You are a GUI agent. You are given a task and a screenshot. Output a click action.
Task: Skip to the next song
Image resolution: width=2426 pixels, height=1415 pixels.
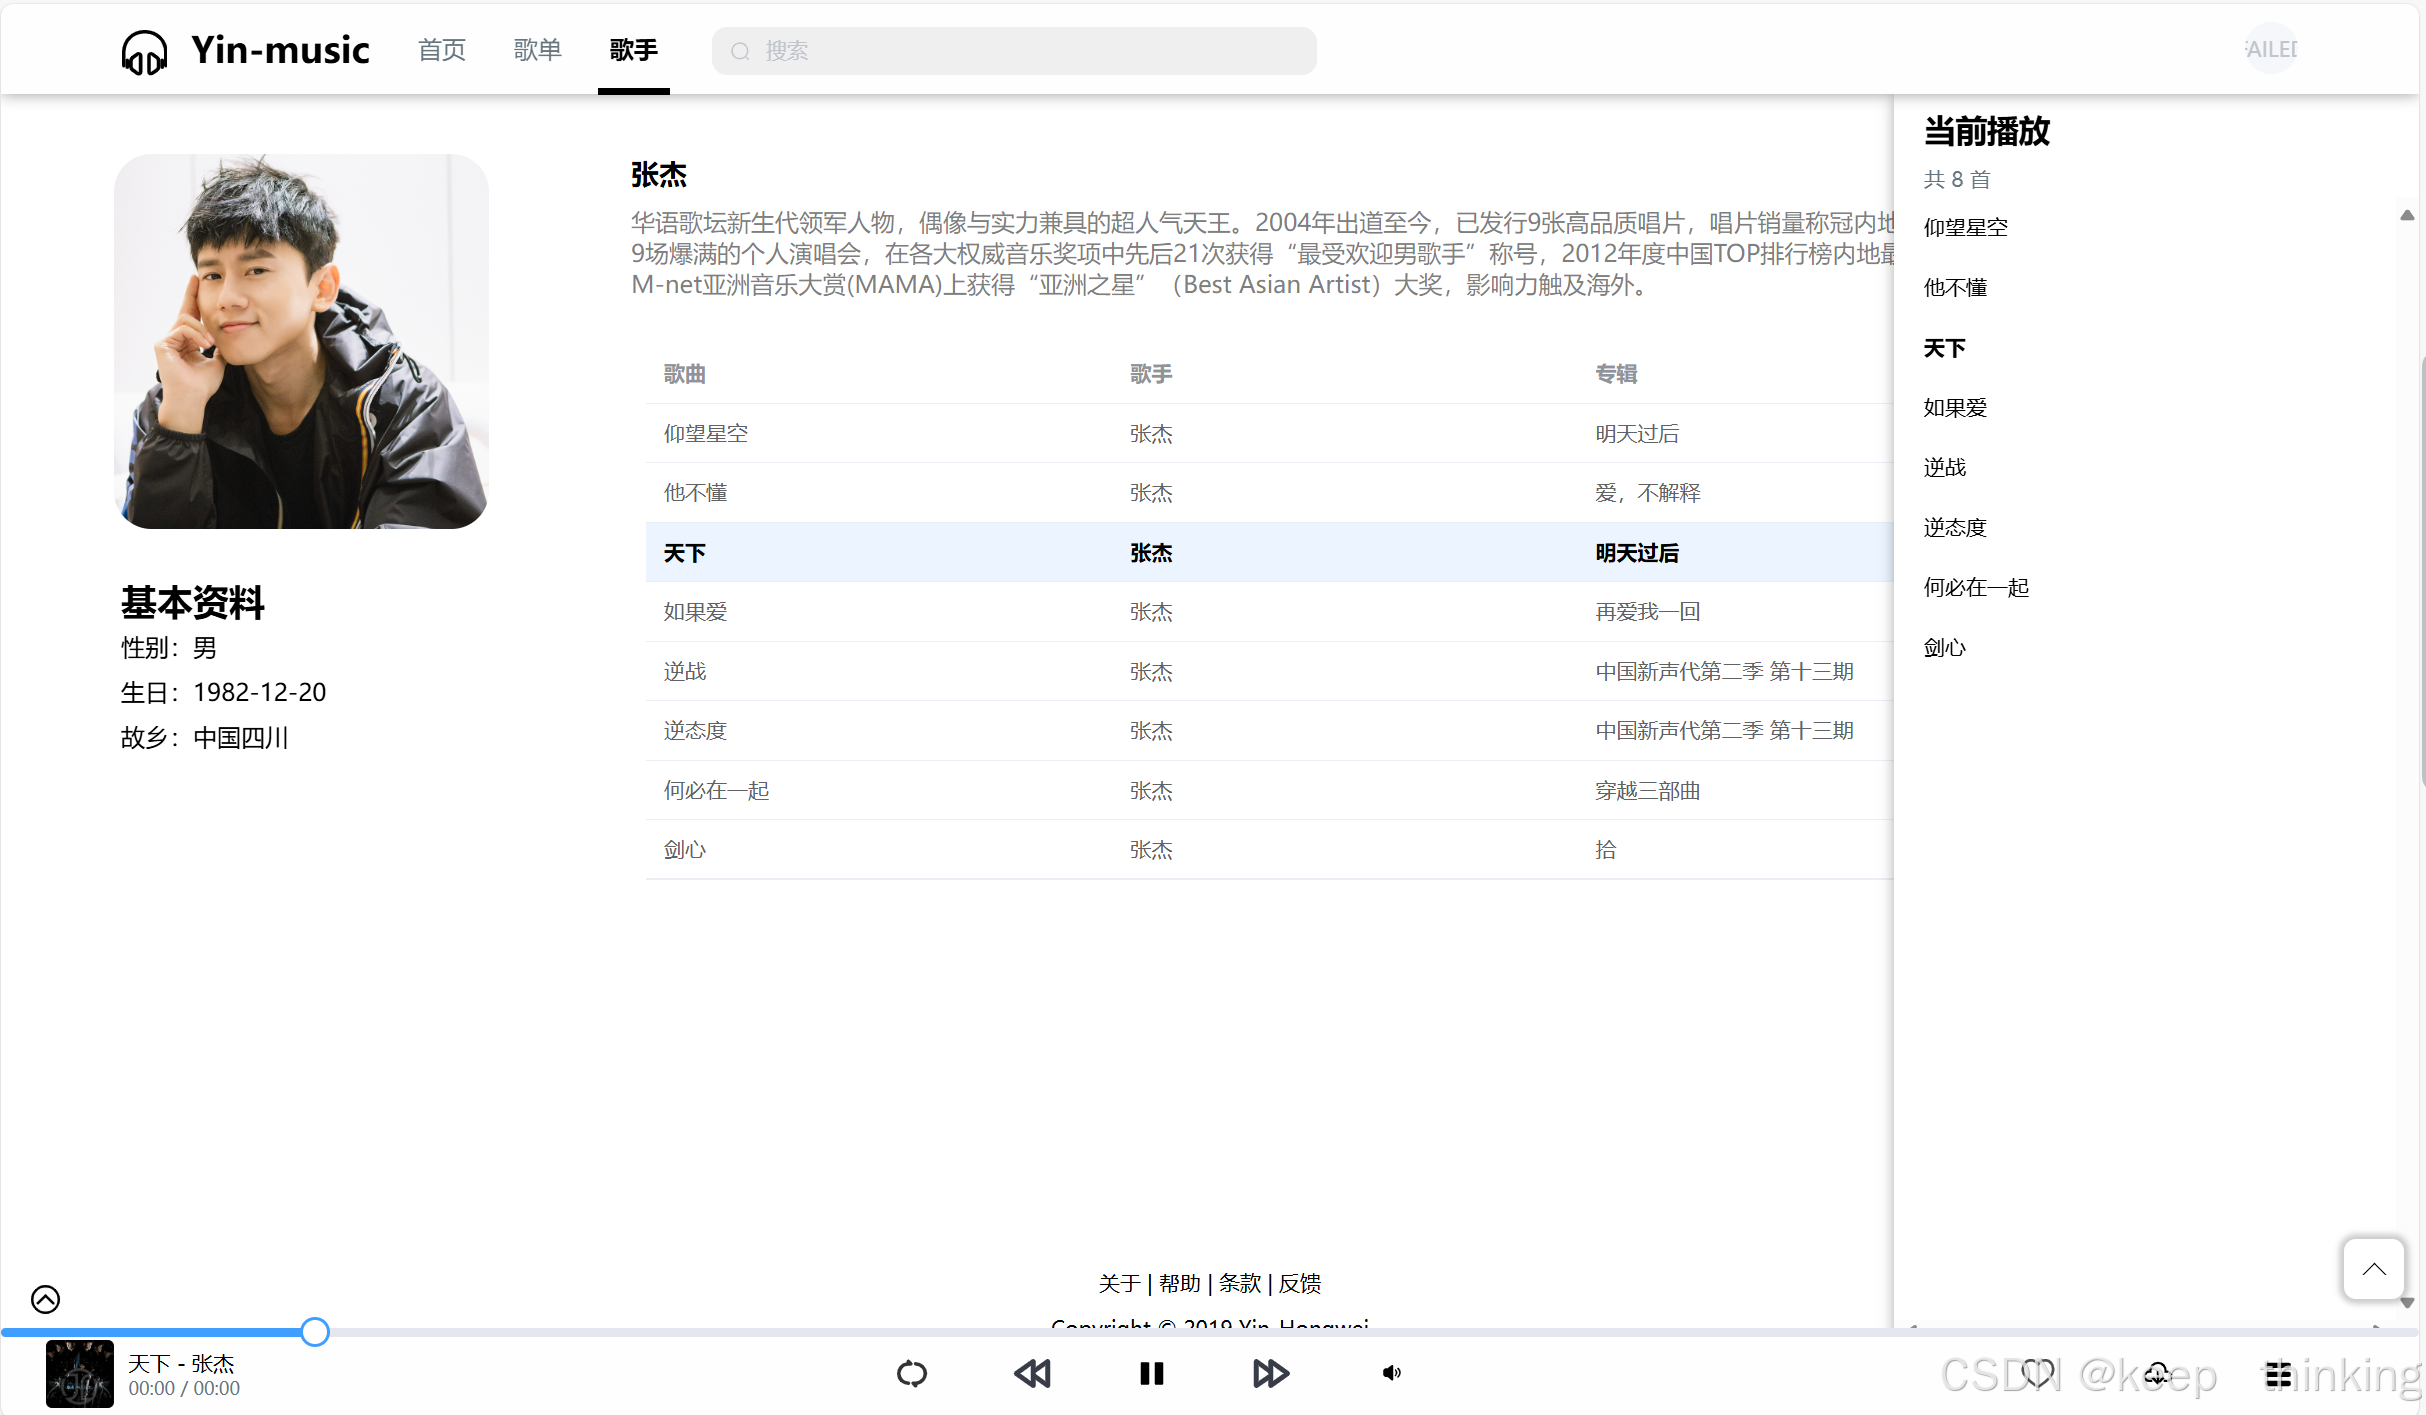[1270, 1373]
